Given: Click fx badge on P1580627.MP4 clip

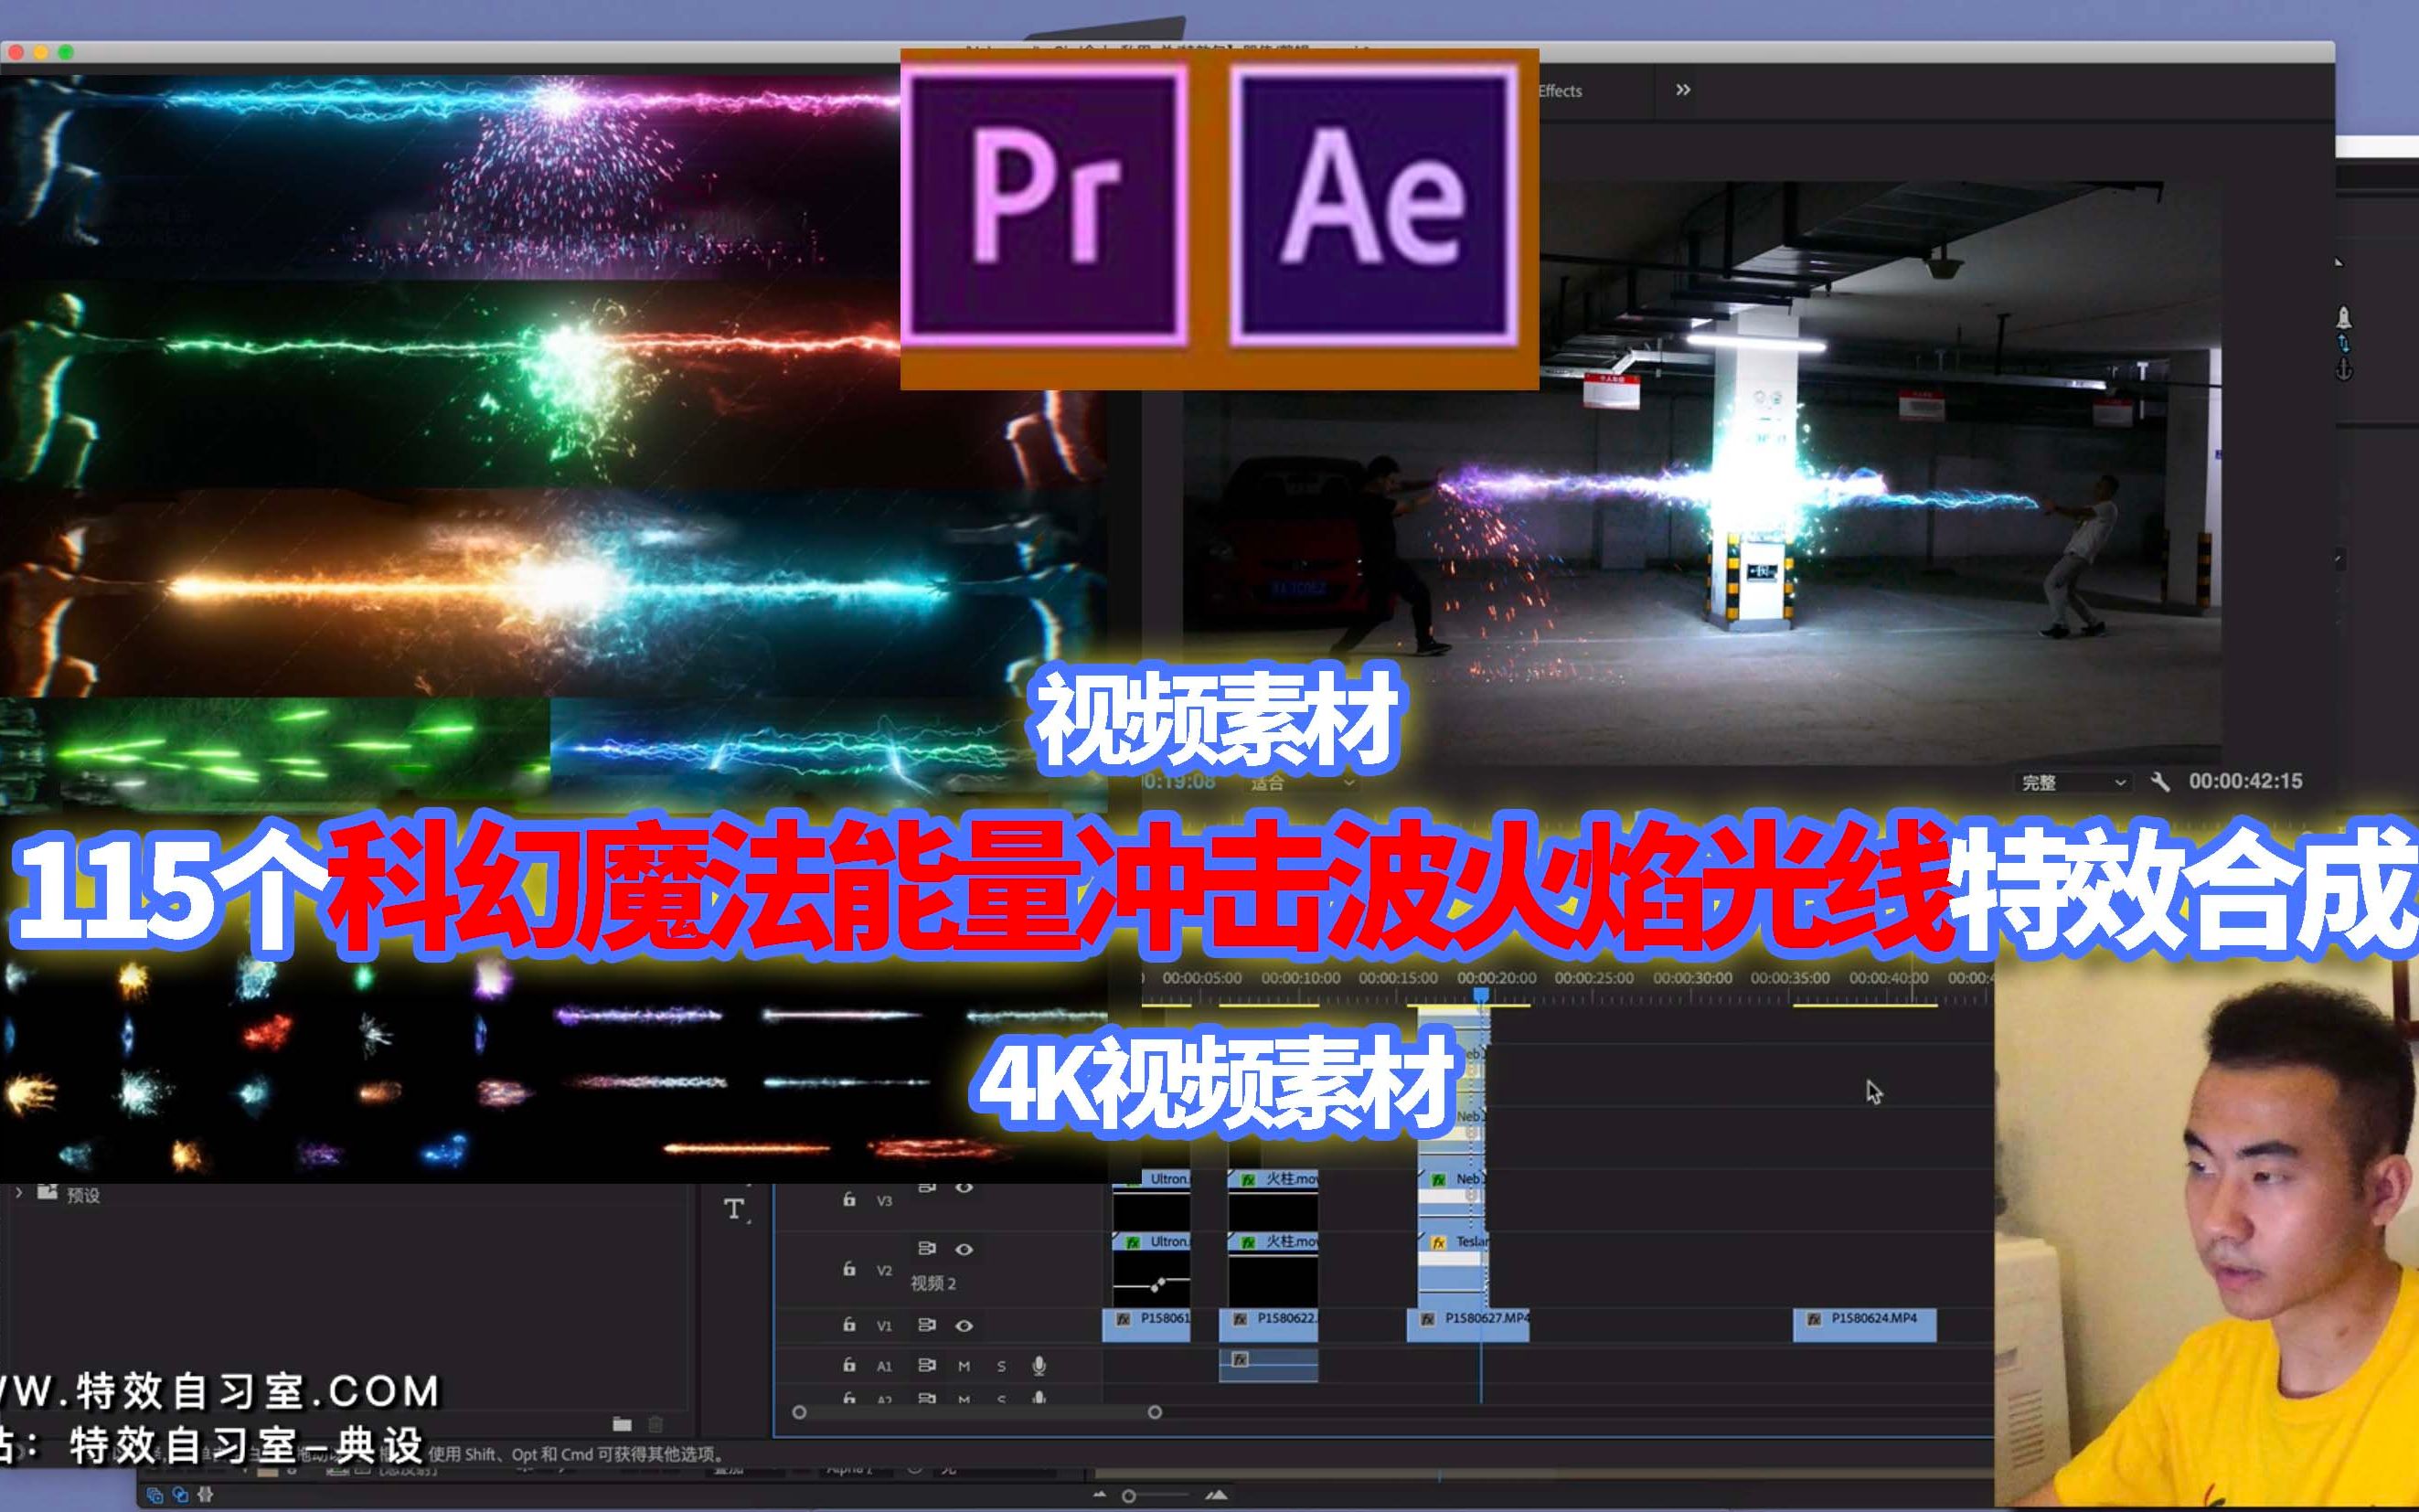Looking at the screenshot, I should click(x=1427, y=1319).
